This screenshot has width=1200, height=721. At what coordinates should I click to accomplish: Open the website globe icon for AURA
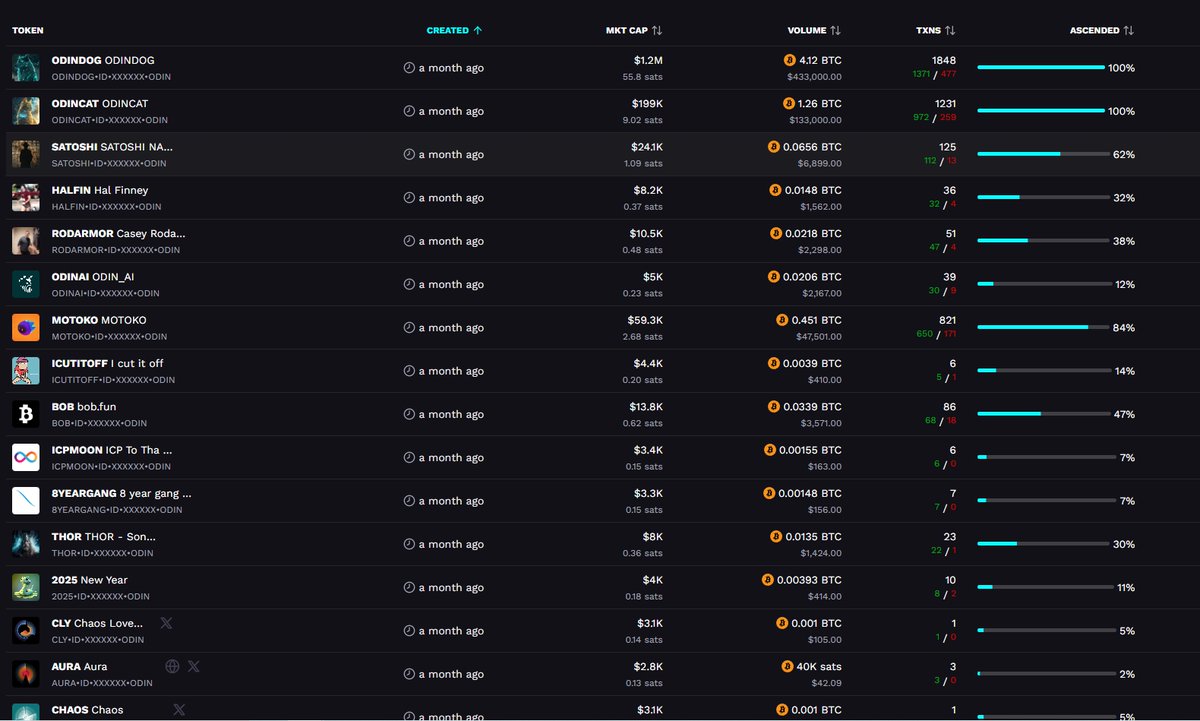(172, 666)
